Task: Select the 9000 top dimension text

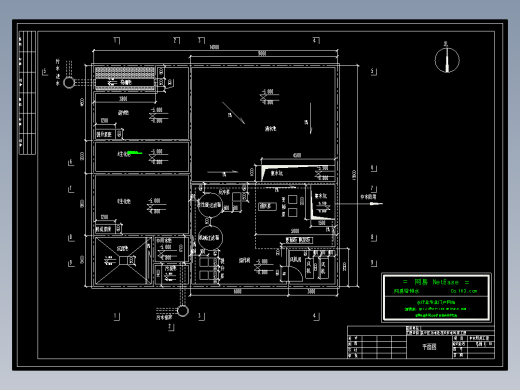Action: pos(262,53)
